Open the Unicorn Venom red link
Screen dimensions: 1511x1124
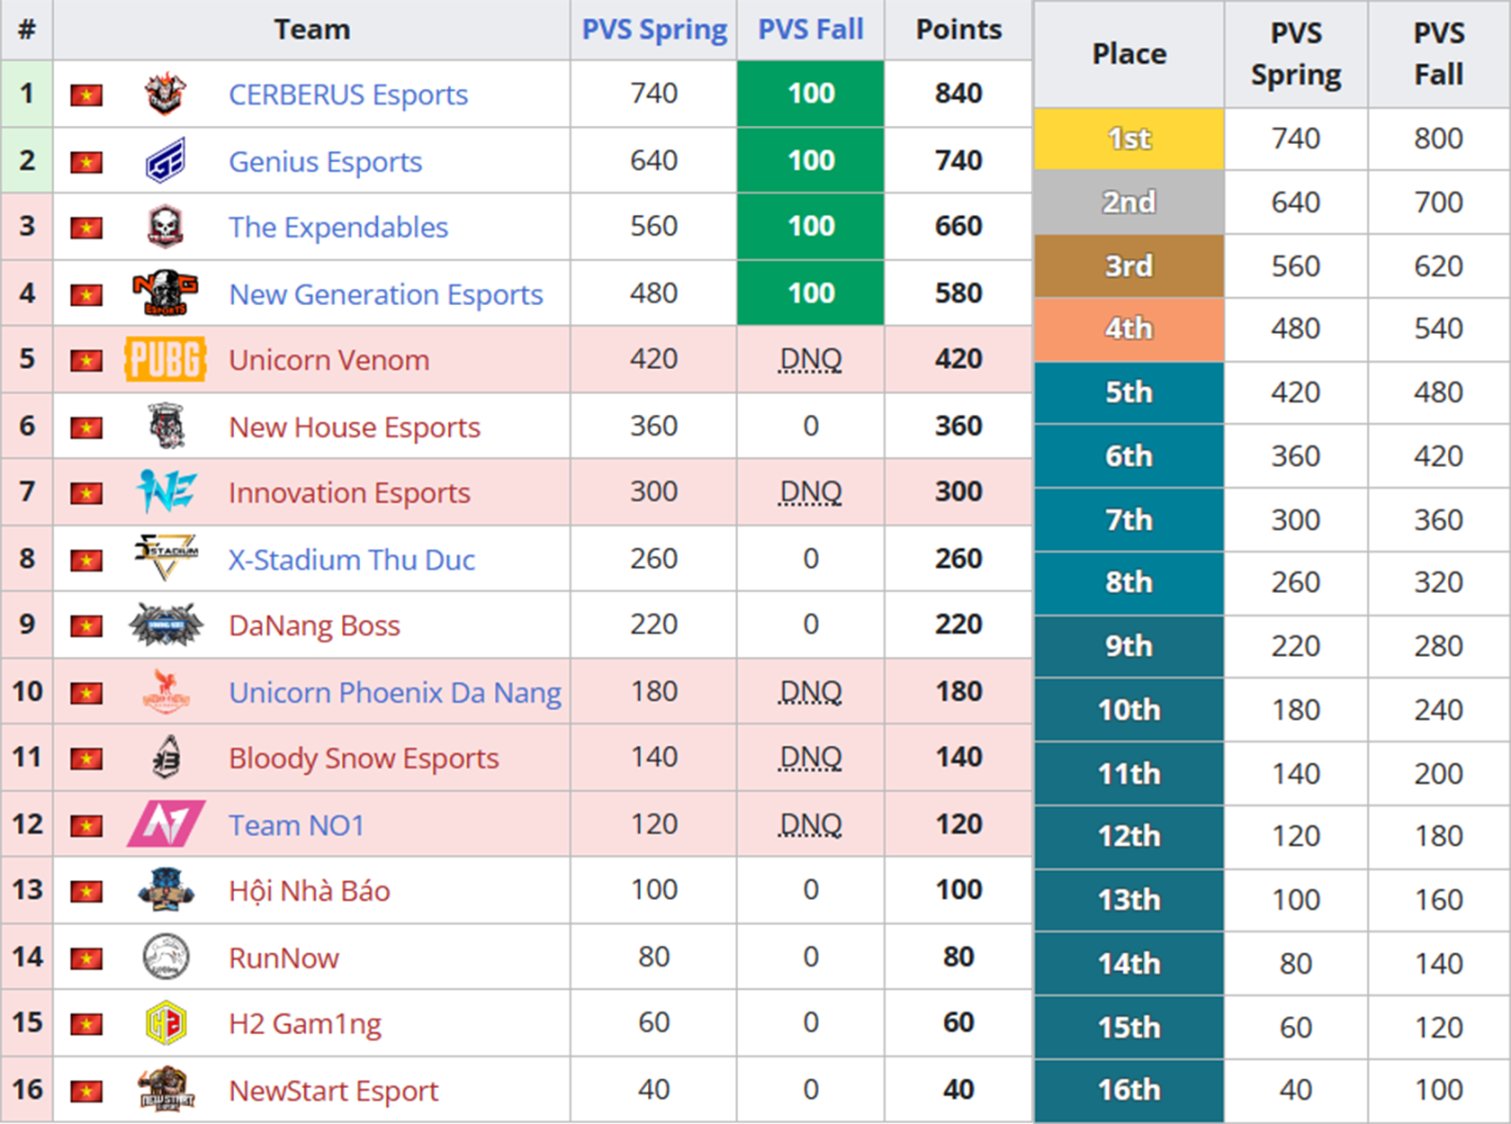329,360
